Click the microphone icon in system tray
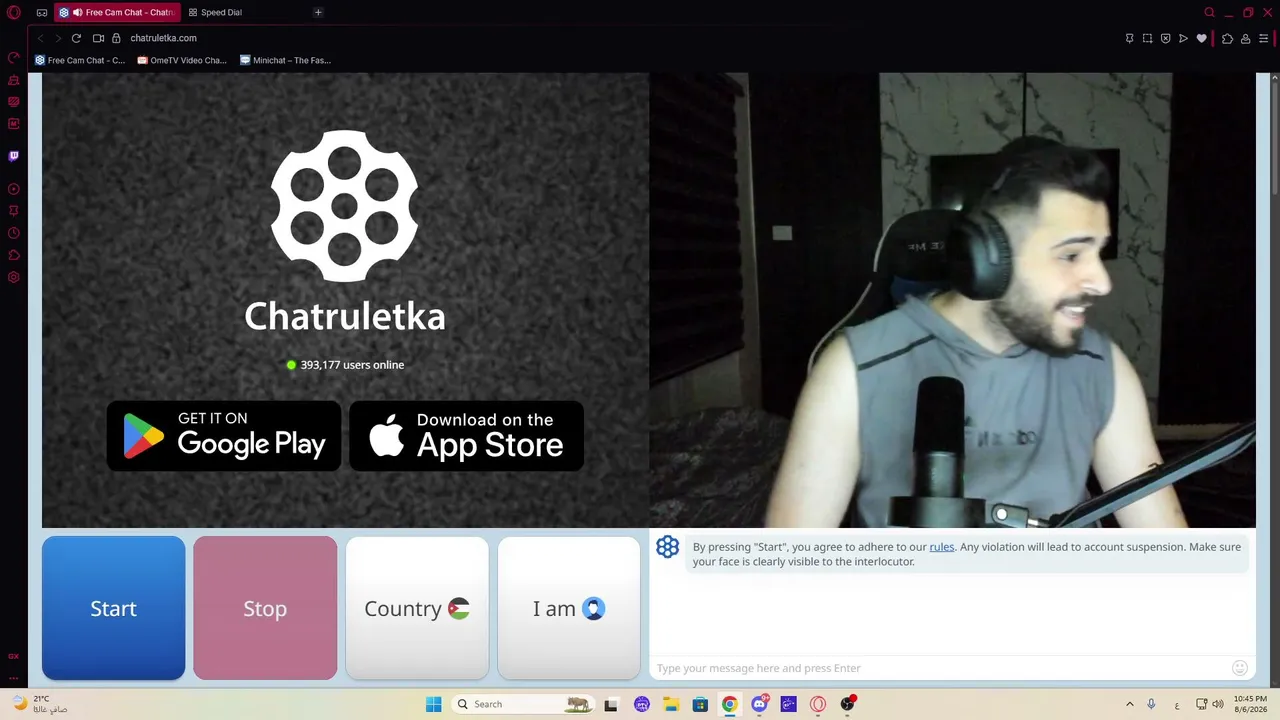 (1152, 704)
